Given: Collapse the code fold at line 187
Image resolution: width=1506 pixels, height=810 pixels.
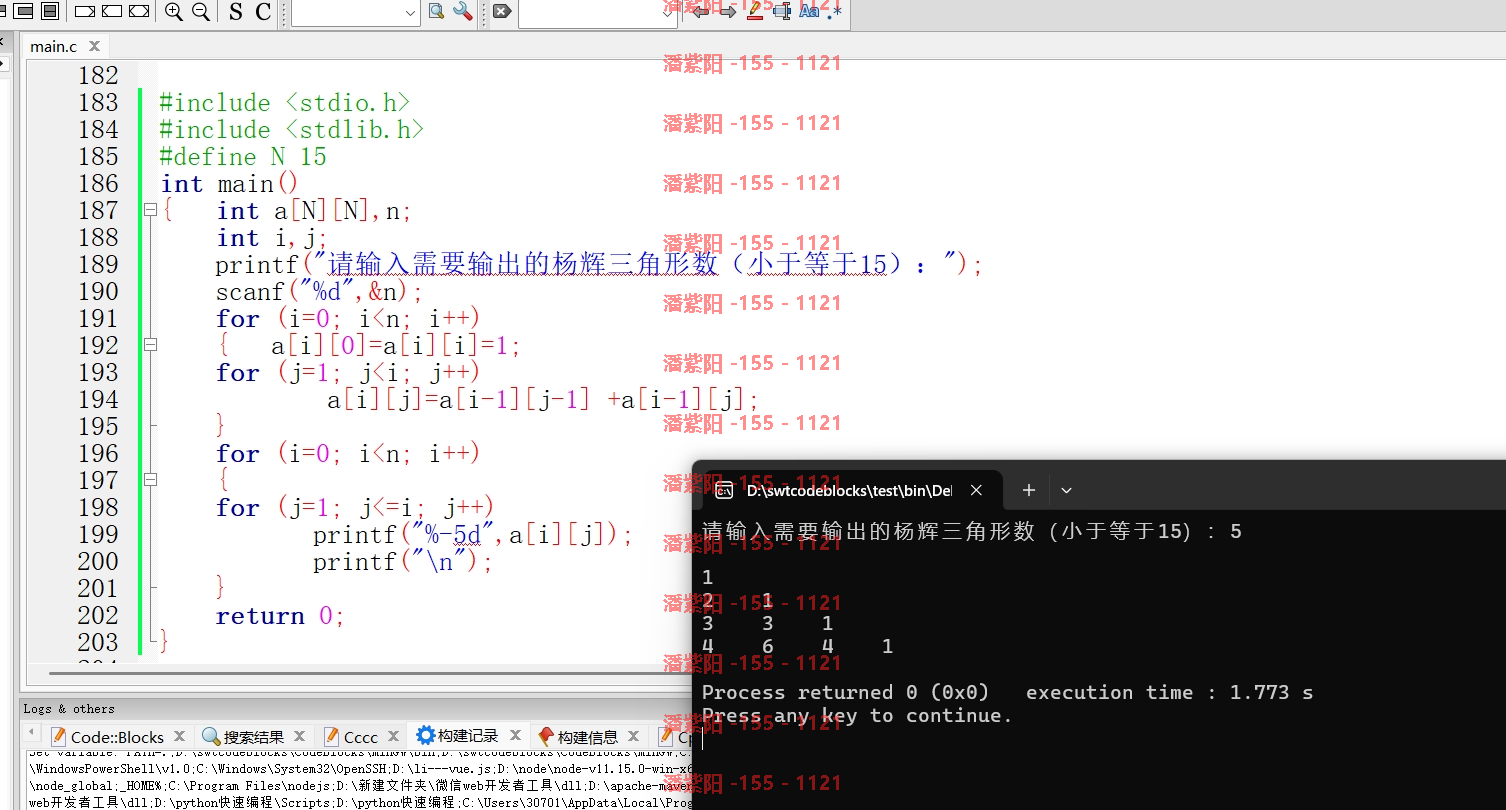Looking at the screenshot, I should pyautogui.click(x=150, y=210).
